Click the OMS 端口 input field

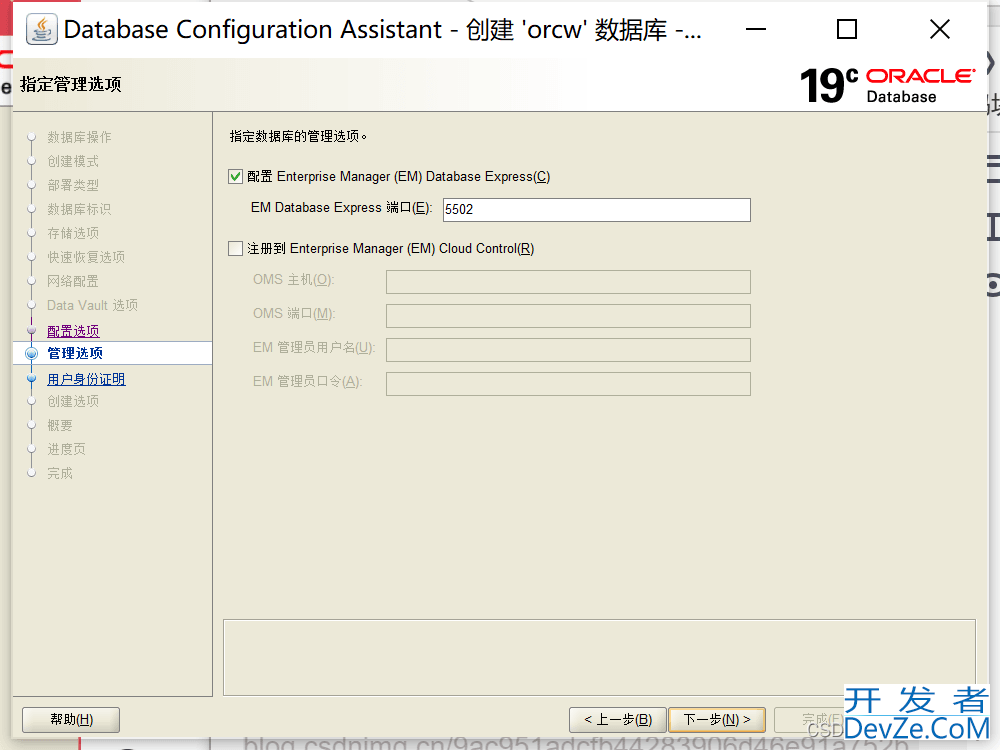click(568, 316)
